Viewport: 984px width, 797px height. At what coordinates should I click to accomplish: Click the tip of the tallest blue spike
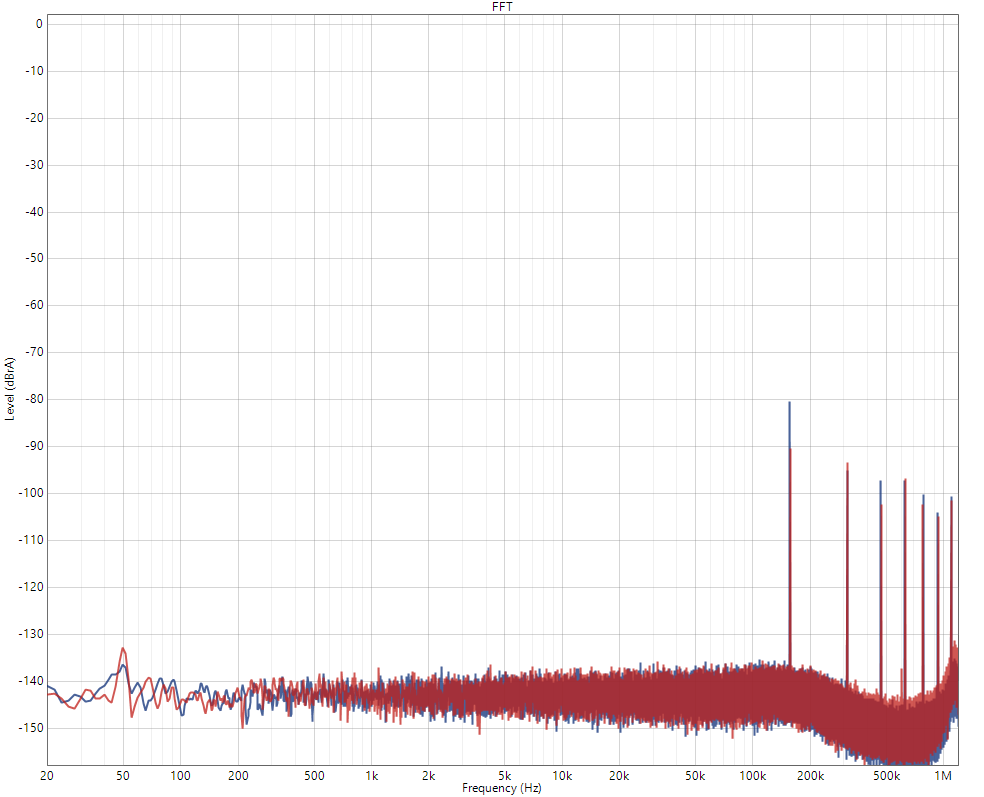pyautogui.click(x=789, y=403)
